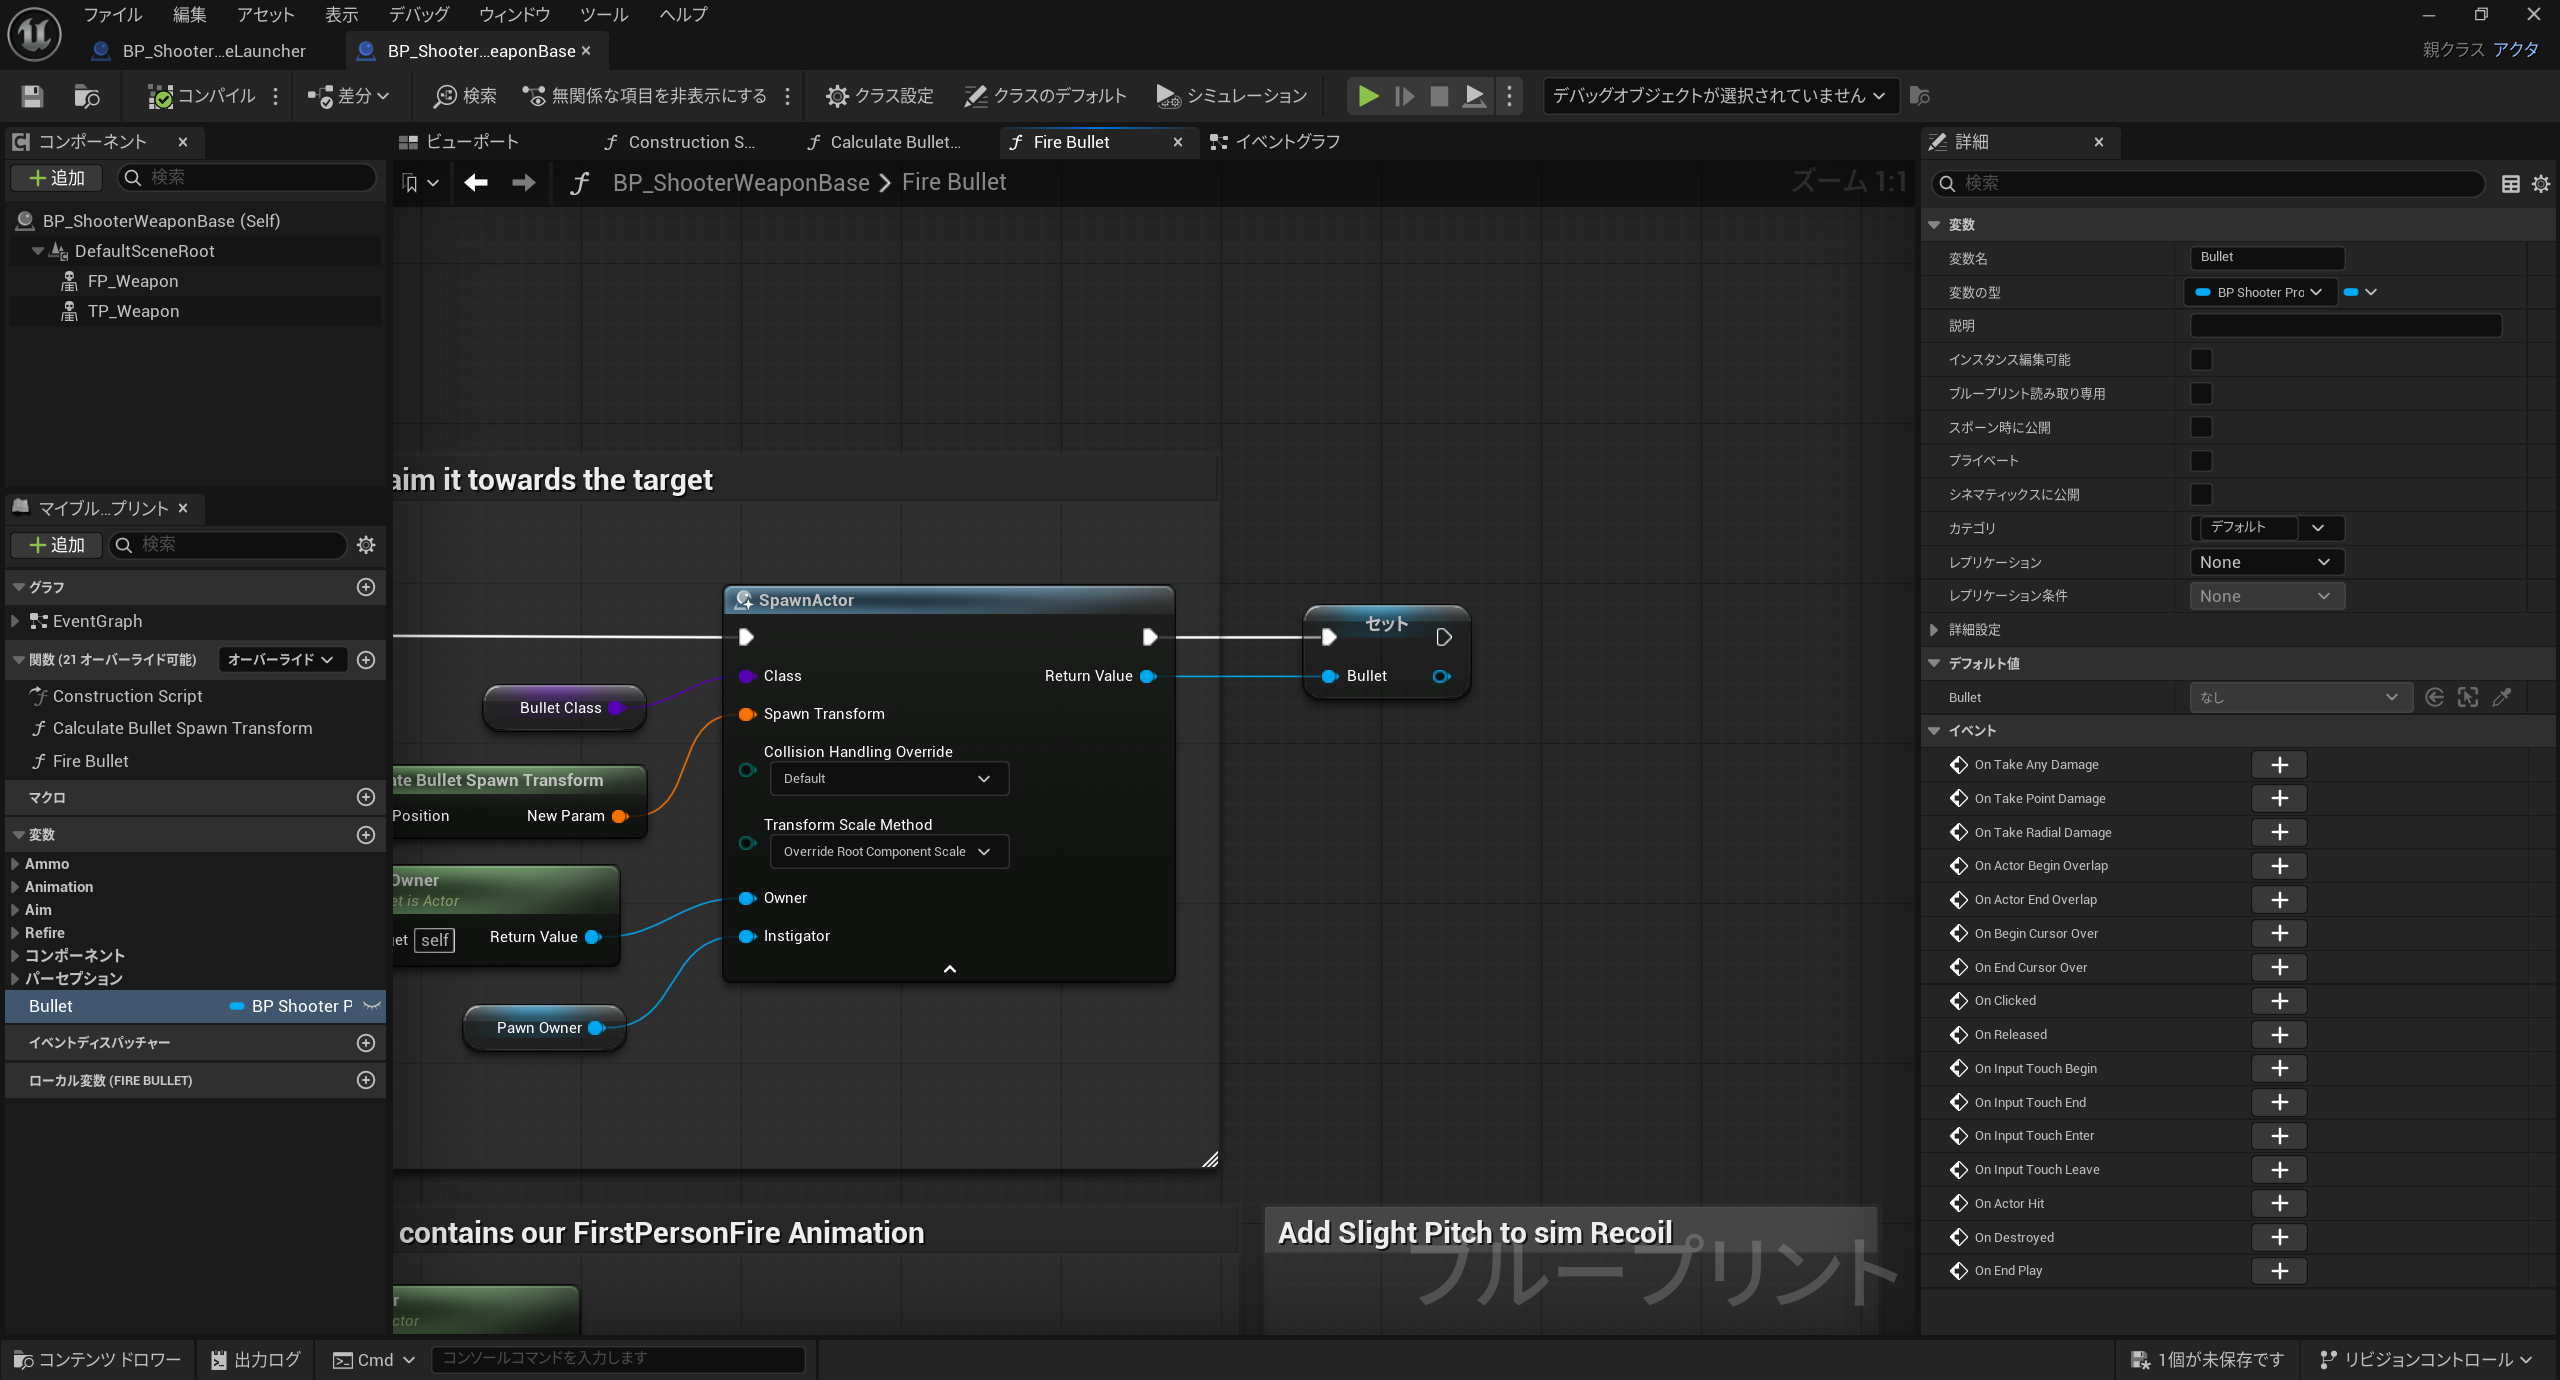This screenshot has height=1380, width=2560.
Task: Toggle the Instance Editable checkbox
Action: [x=2201, y=360]
